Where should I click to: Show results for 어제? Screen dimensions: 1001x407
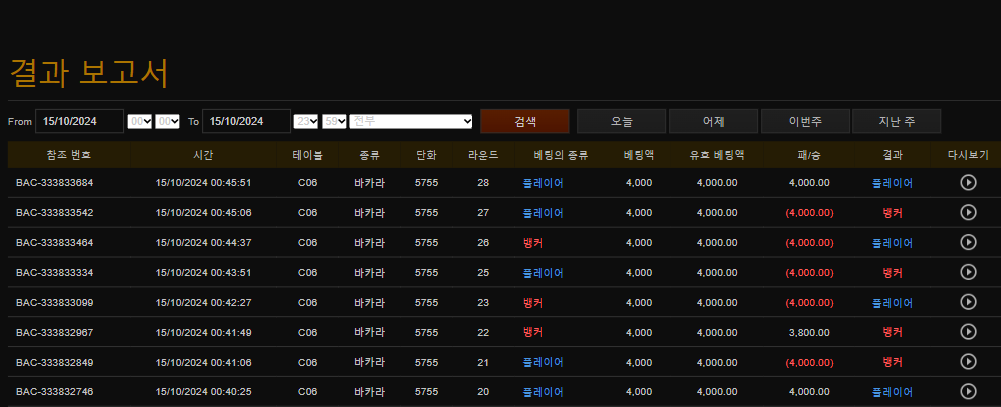coord(713,121)
